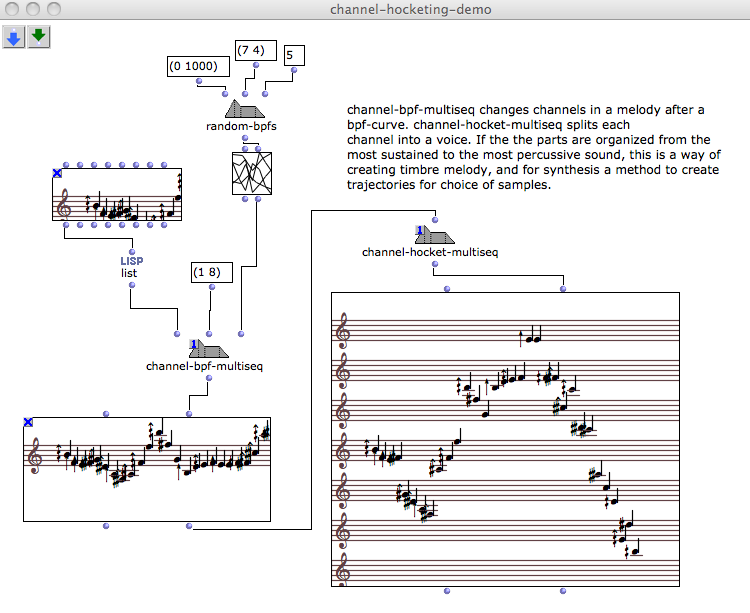Click the (7 4) value box
750x613 pixels.
[x=255, y=50]
